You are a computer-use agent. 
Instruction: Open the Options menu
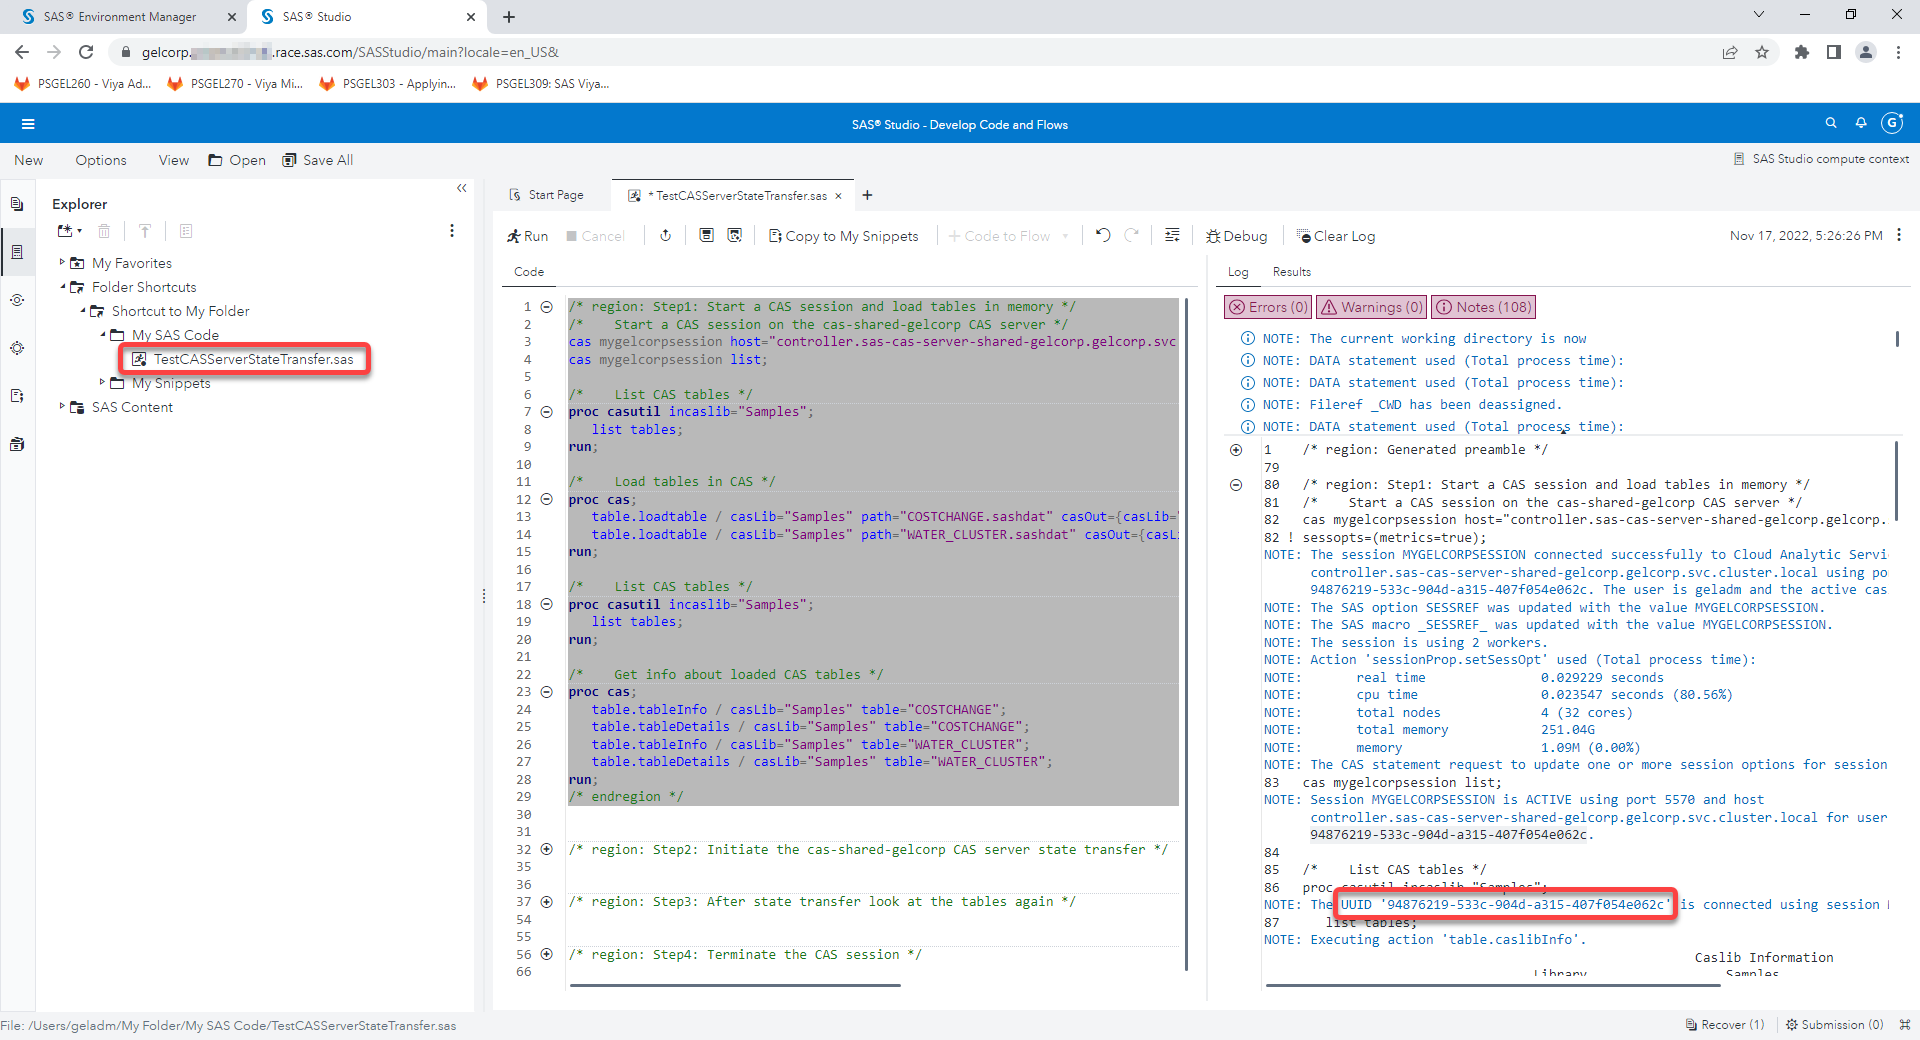click(101, 160)
